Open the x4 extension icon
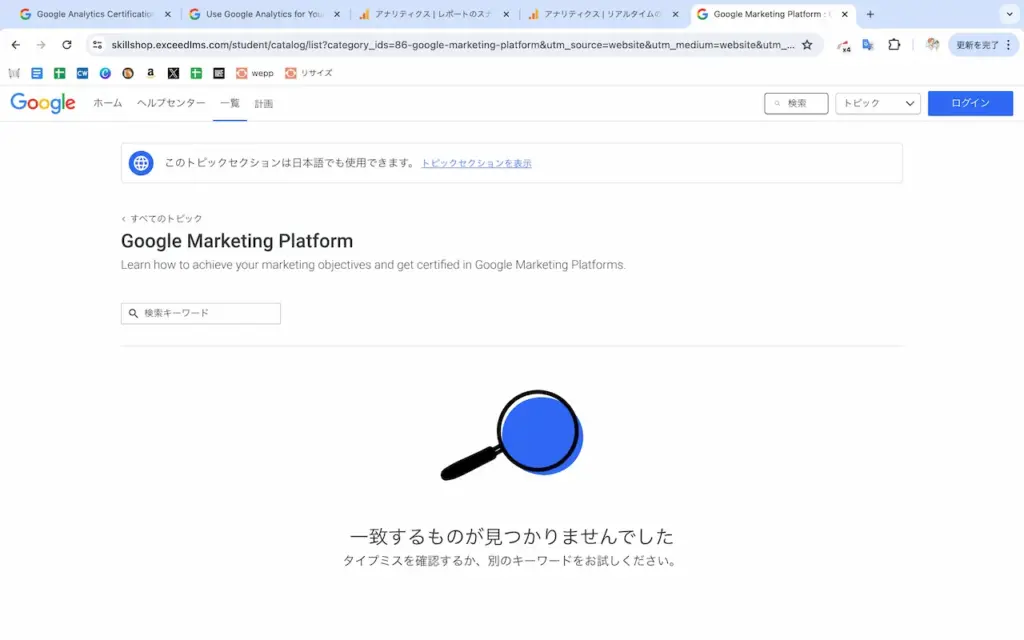Screen dimensions: 1024x640 point(843,46)
